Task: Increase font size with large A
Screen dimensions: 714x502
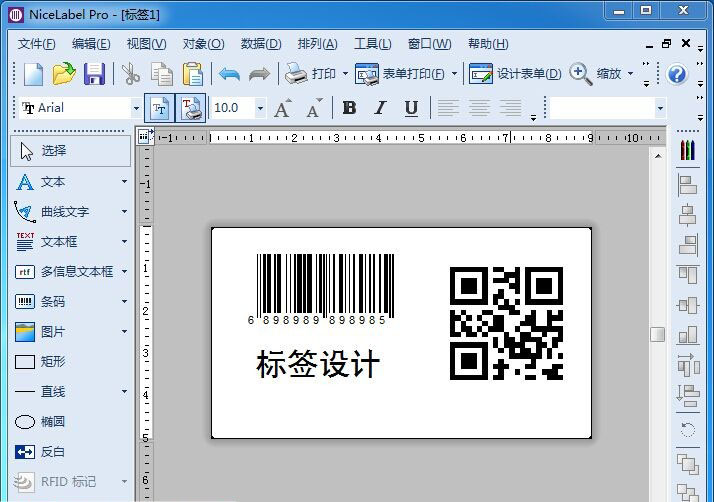Action: pos(282,108)
